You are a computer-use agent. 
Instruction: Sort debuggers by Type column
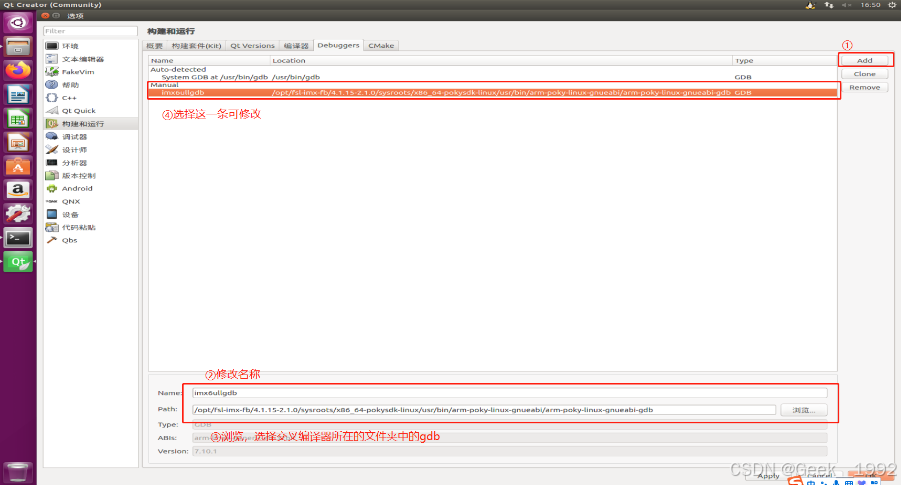click(x=784, y=60)
